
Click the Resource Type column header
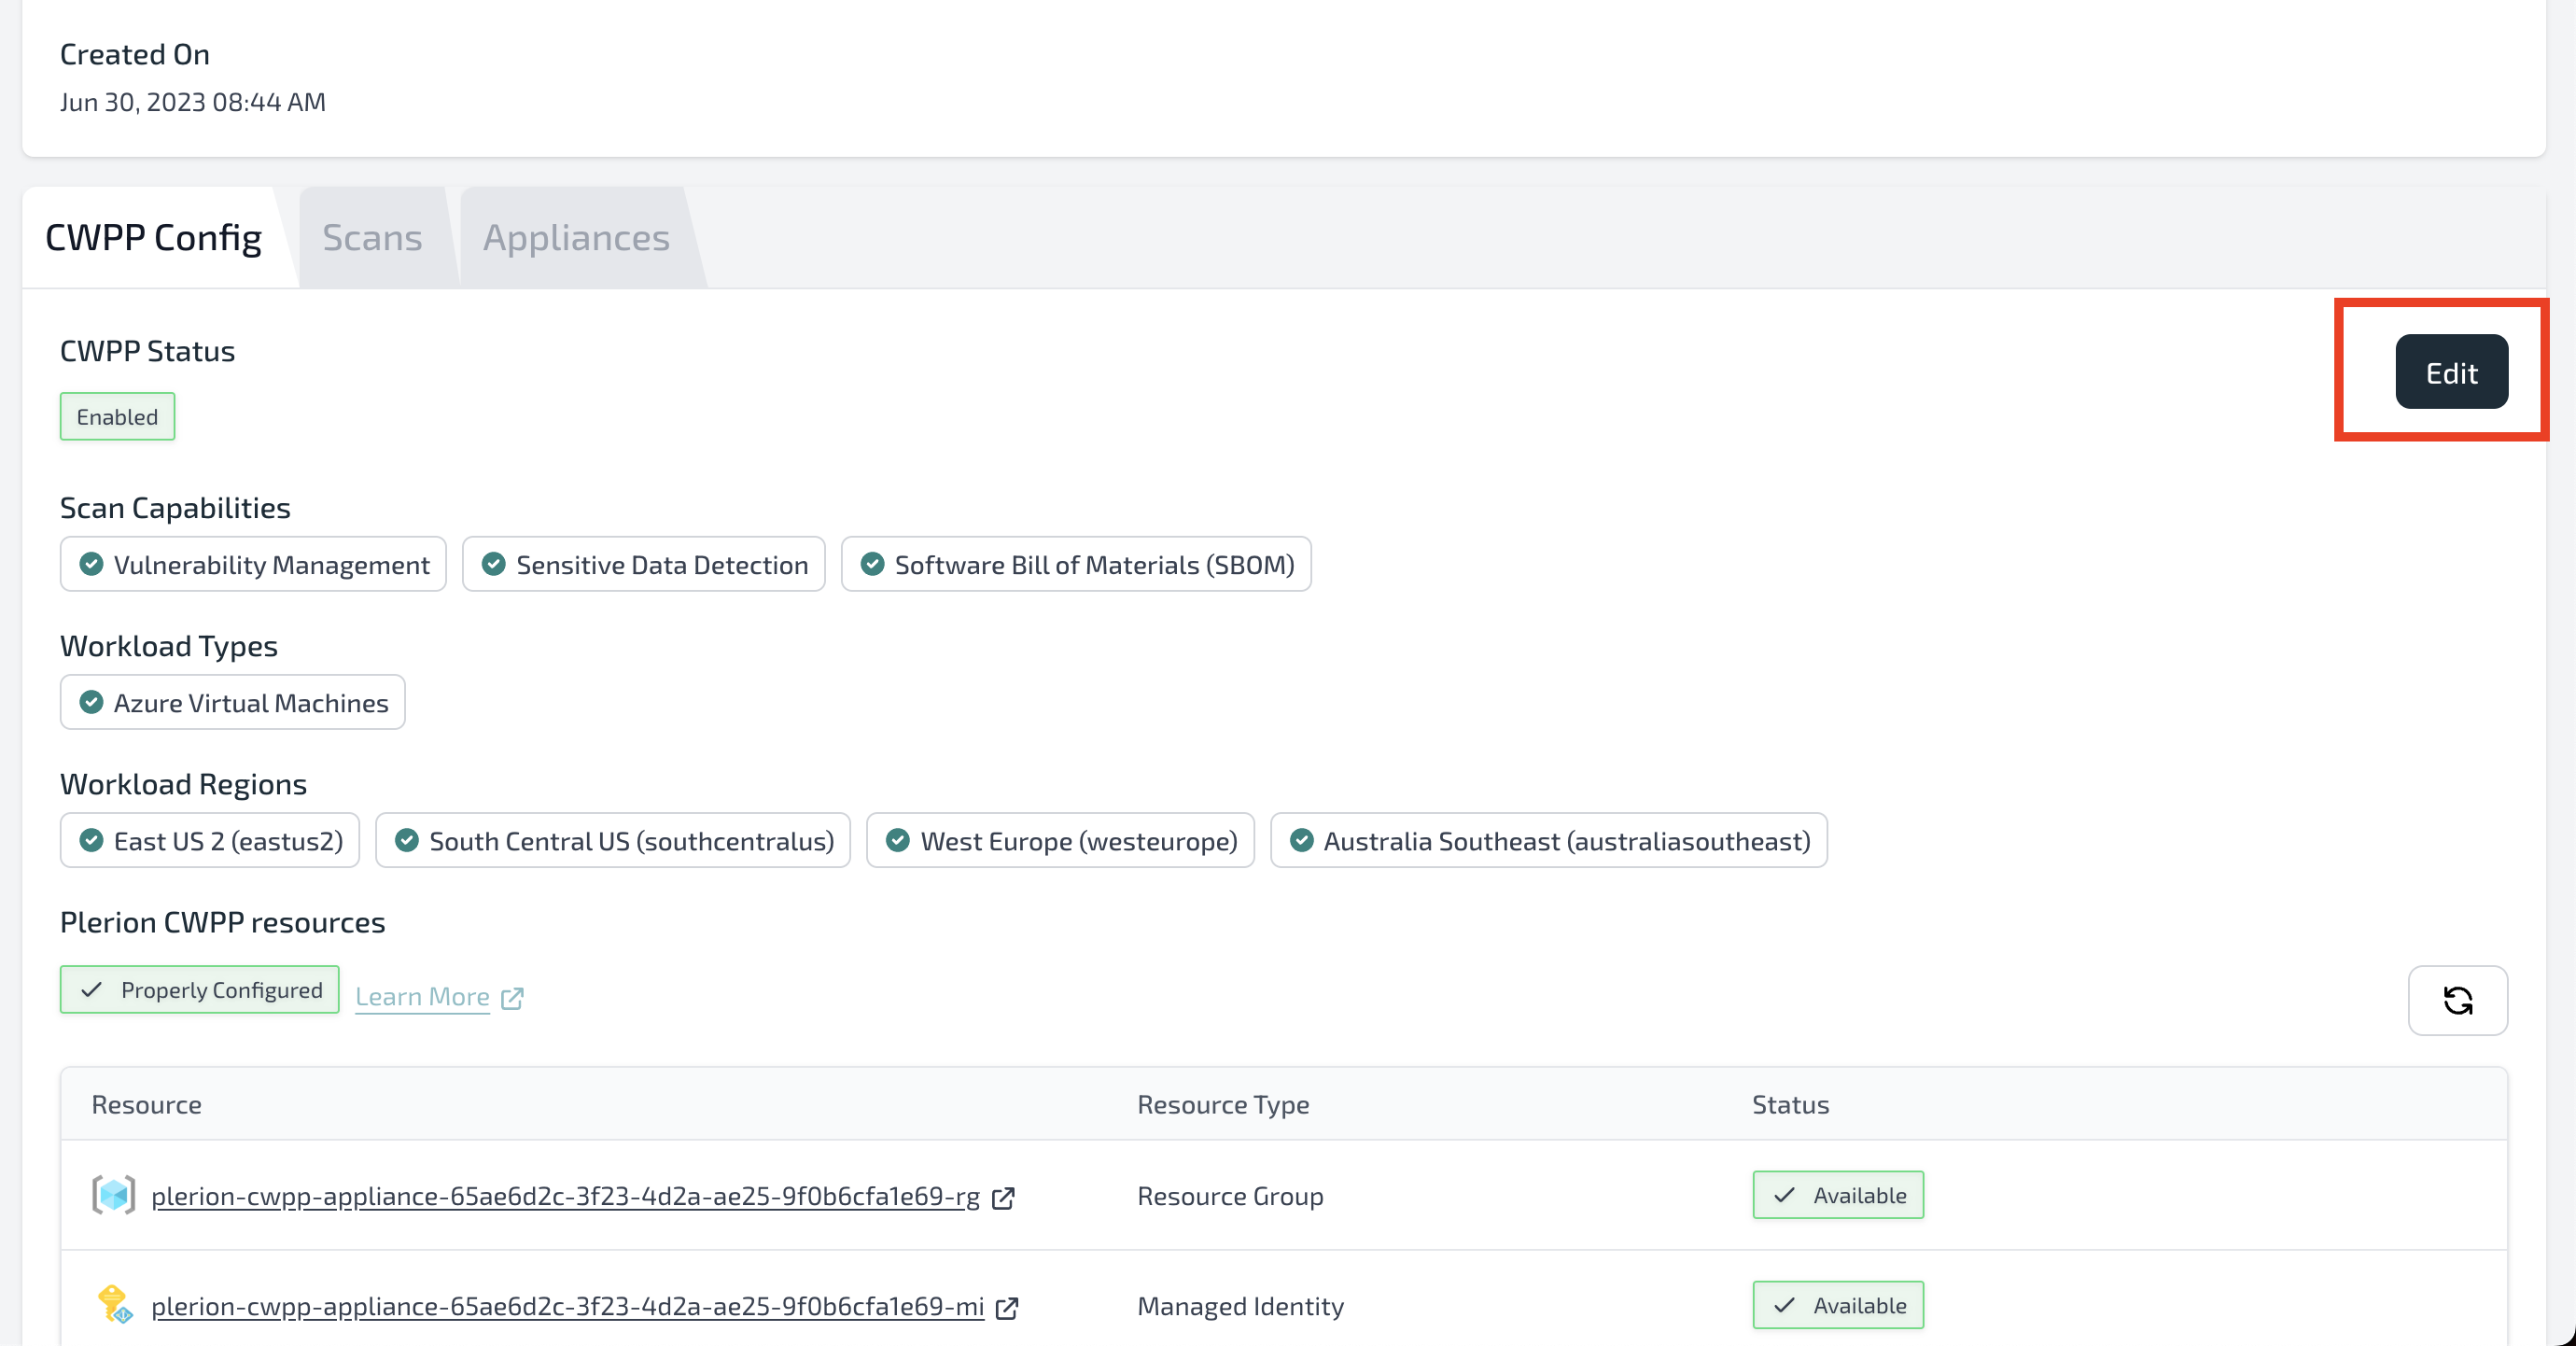point(1223,1104)
